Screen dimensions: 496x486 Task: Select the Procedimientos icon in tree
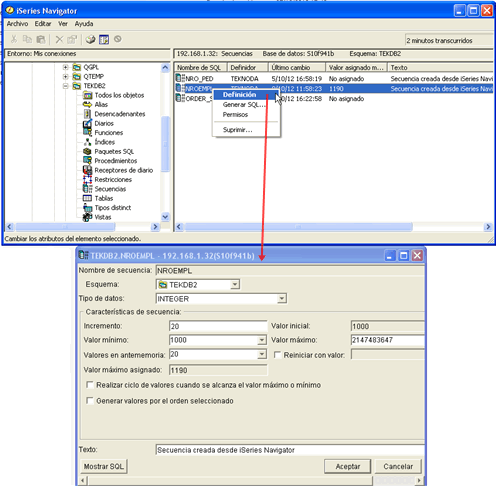(x=87, y=161)
